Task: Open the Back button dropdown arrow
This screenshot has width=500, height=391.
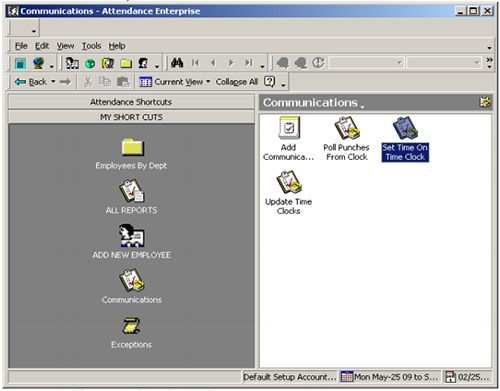Action: 53,82
